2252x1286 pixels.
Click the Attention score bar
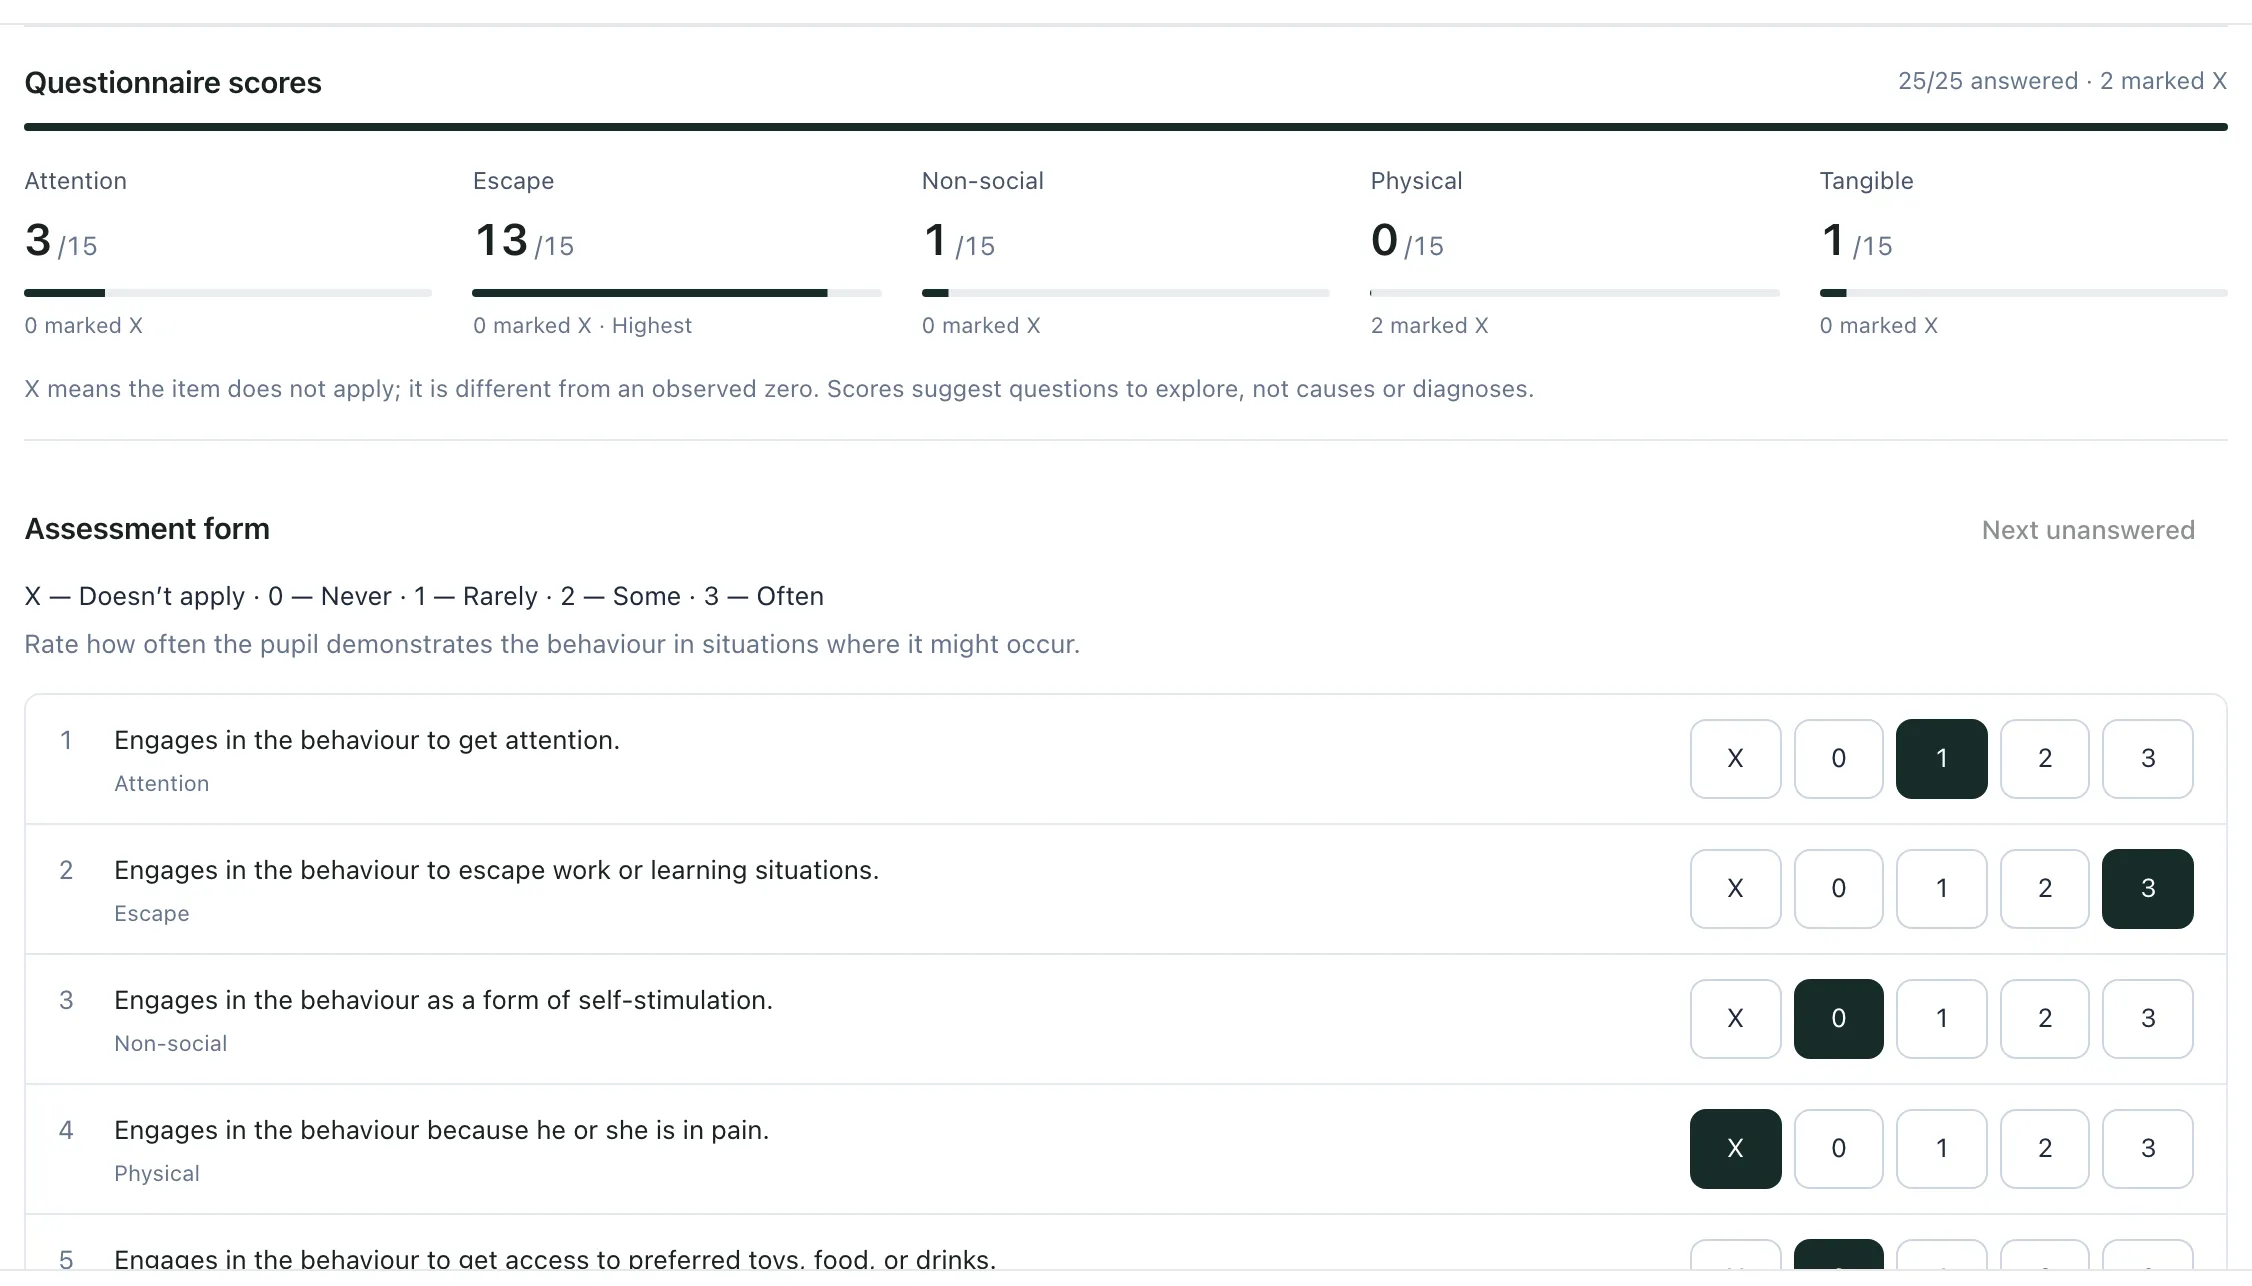click(x=228, y=293)
